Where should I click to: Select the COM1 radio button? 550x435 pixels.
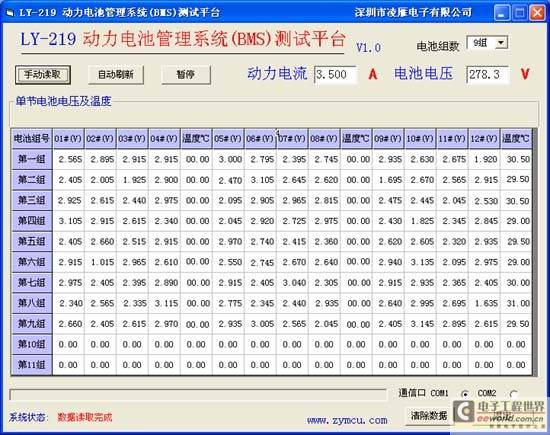464,394
